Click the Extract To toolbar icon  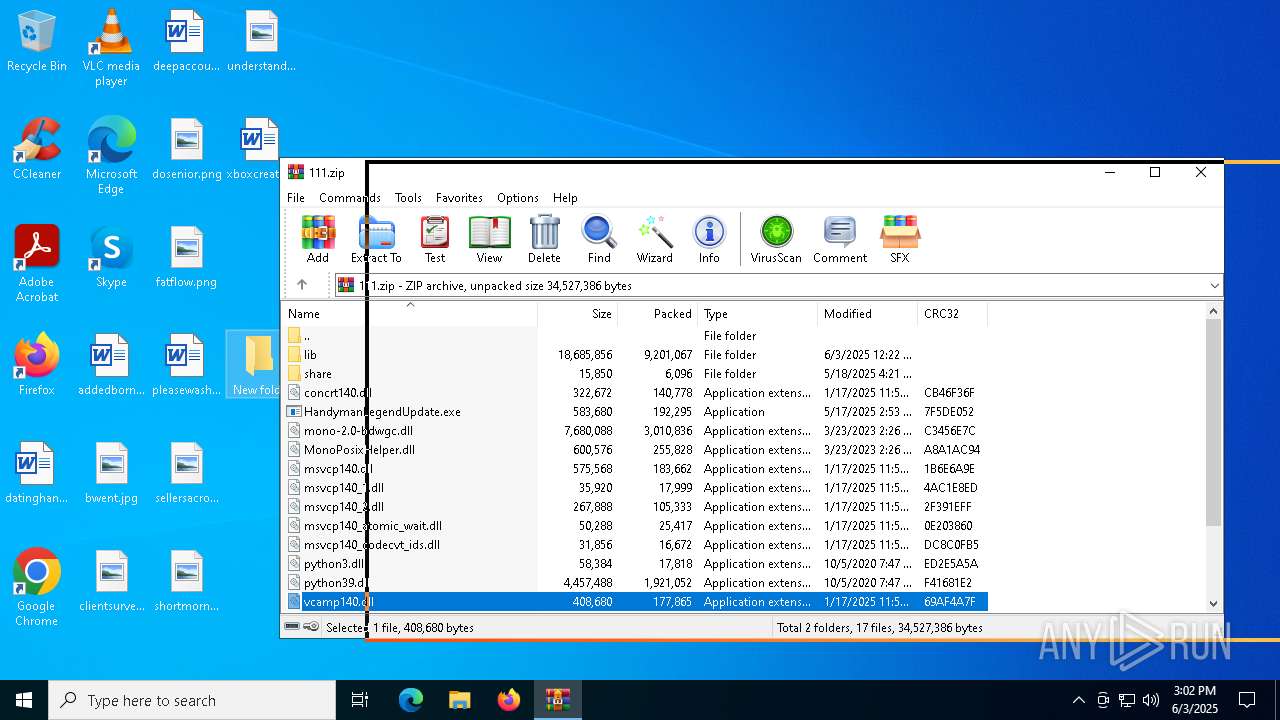click(376, 239)
